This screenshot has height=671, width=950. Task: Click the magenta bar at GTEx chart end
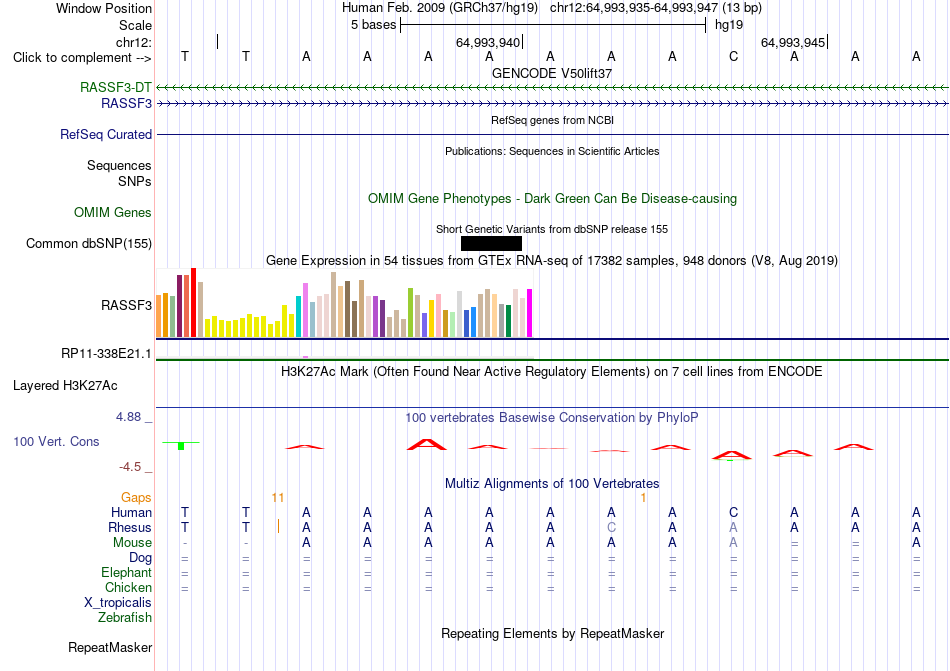(530, 313)
